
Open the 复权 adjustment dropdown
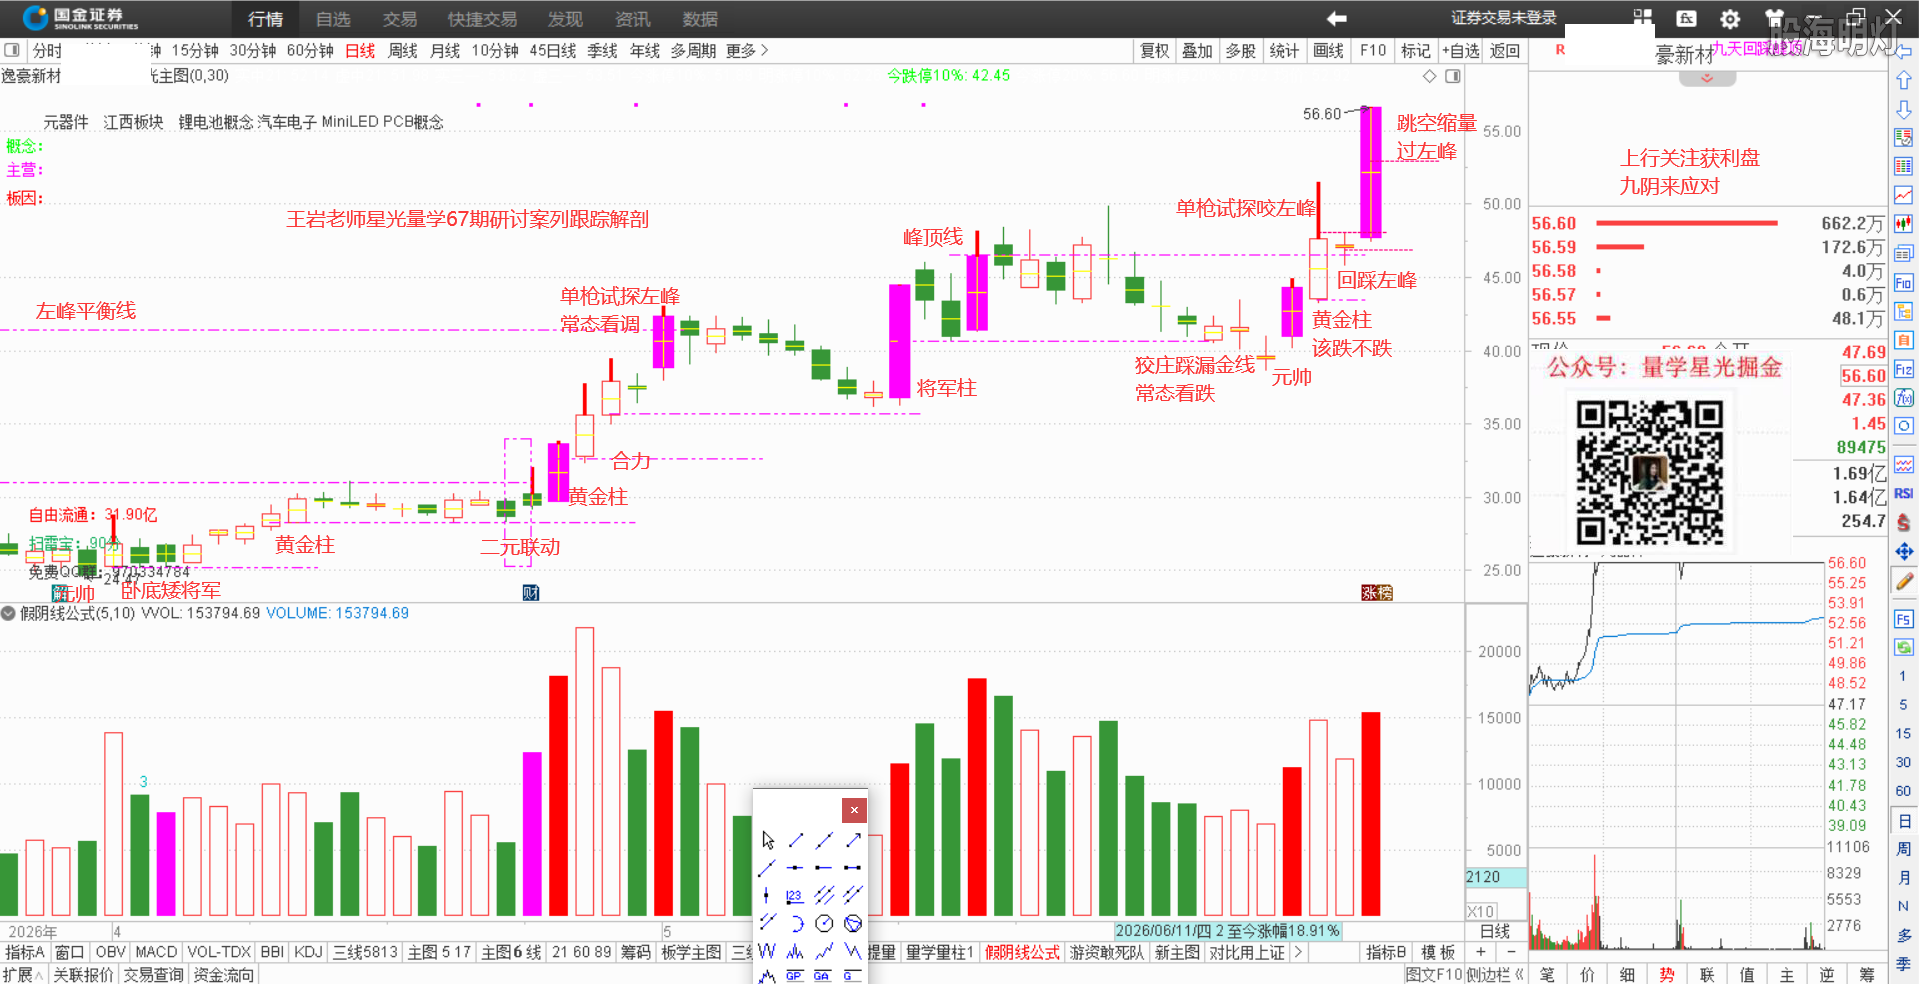pos(1155,50)
